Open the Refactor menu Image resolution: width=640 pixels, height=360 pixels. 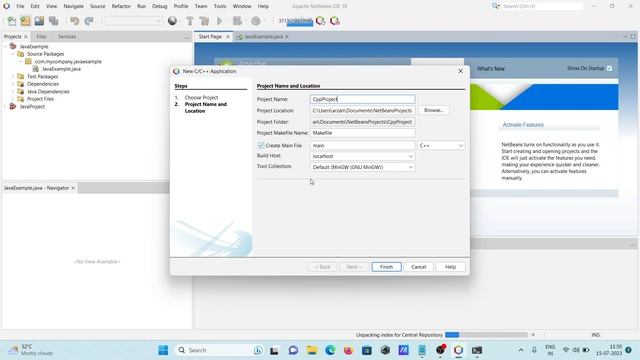[x=121, y=6]
